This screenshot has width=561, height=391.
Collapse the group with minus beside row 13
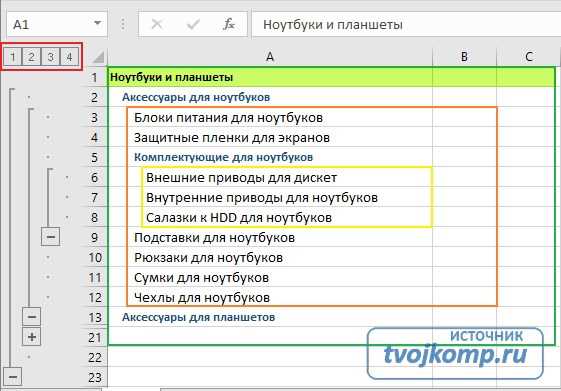click(x=31, y=317)
